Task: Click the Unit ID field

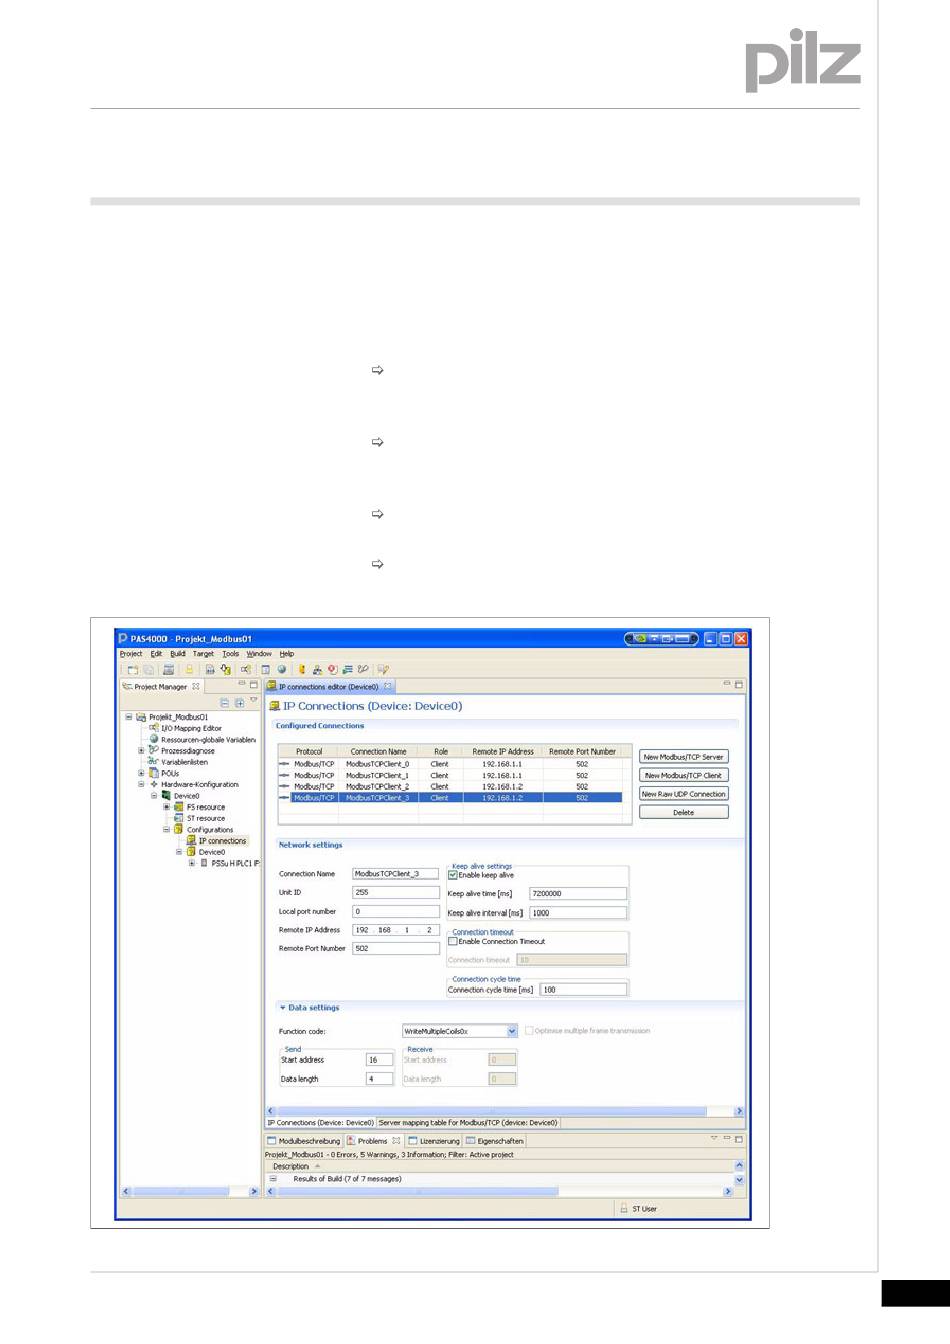Action: (x=396, y=892)
